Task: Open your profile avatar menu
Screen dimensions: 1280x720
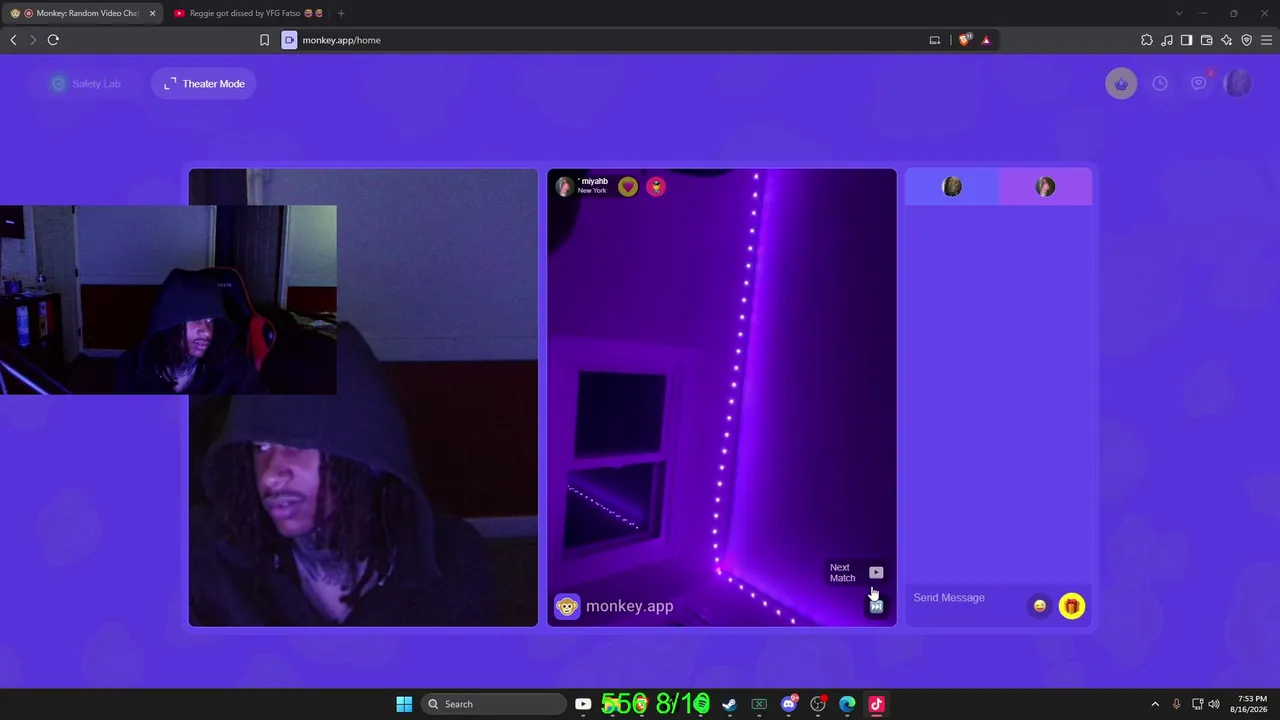Action: coord(1238,83)
